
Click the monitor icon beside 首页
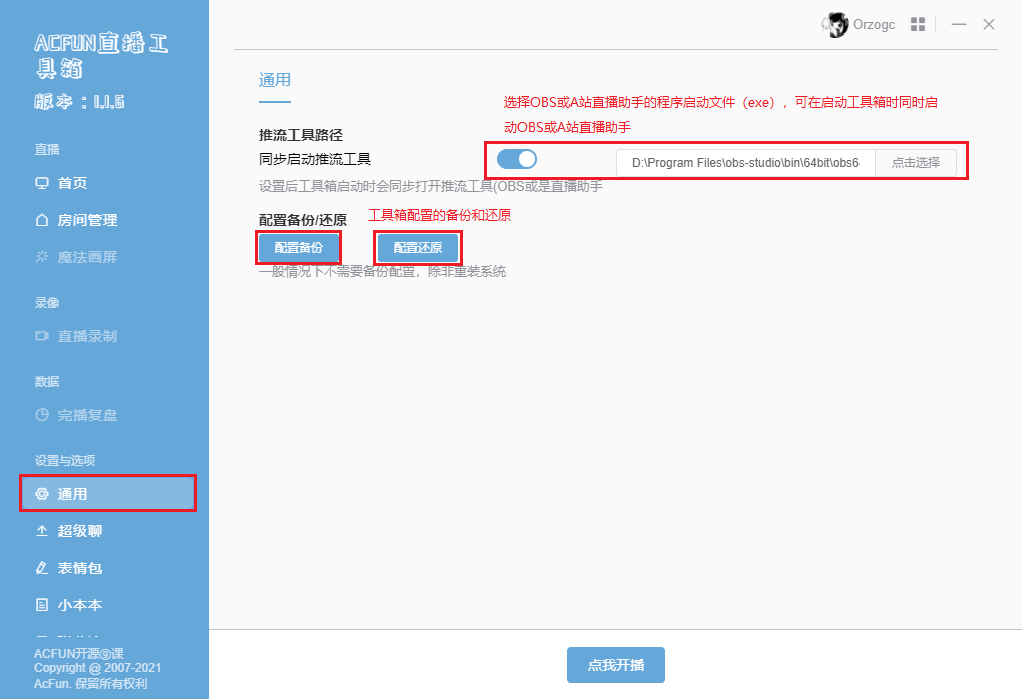click(x=42, y=183)
